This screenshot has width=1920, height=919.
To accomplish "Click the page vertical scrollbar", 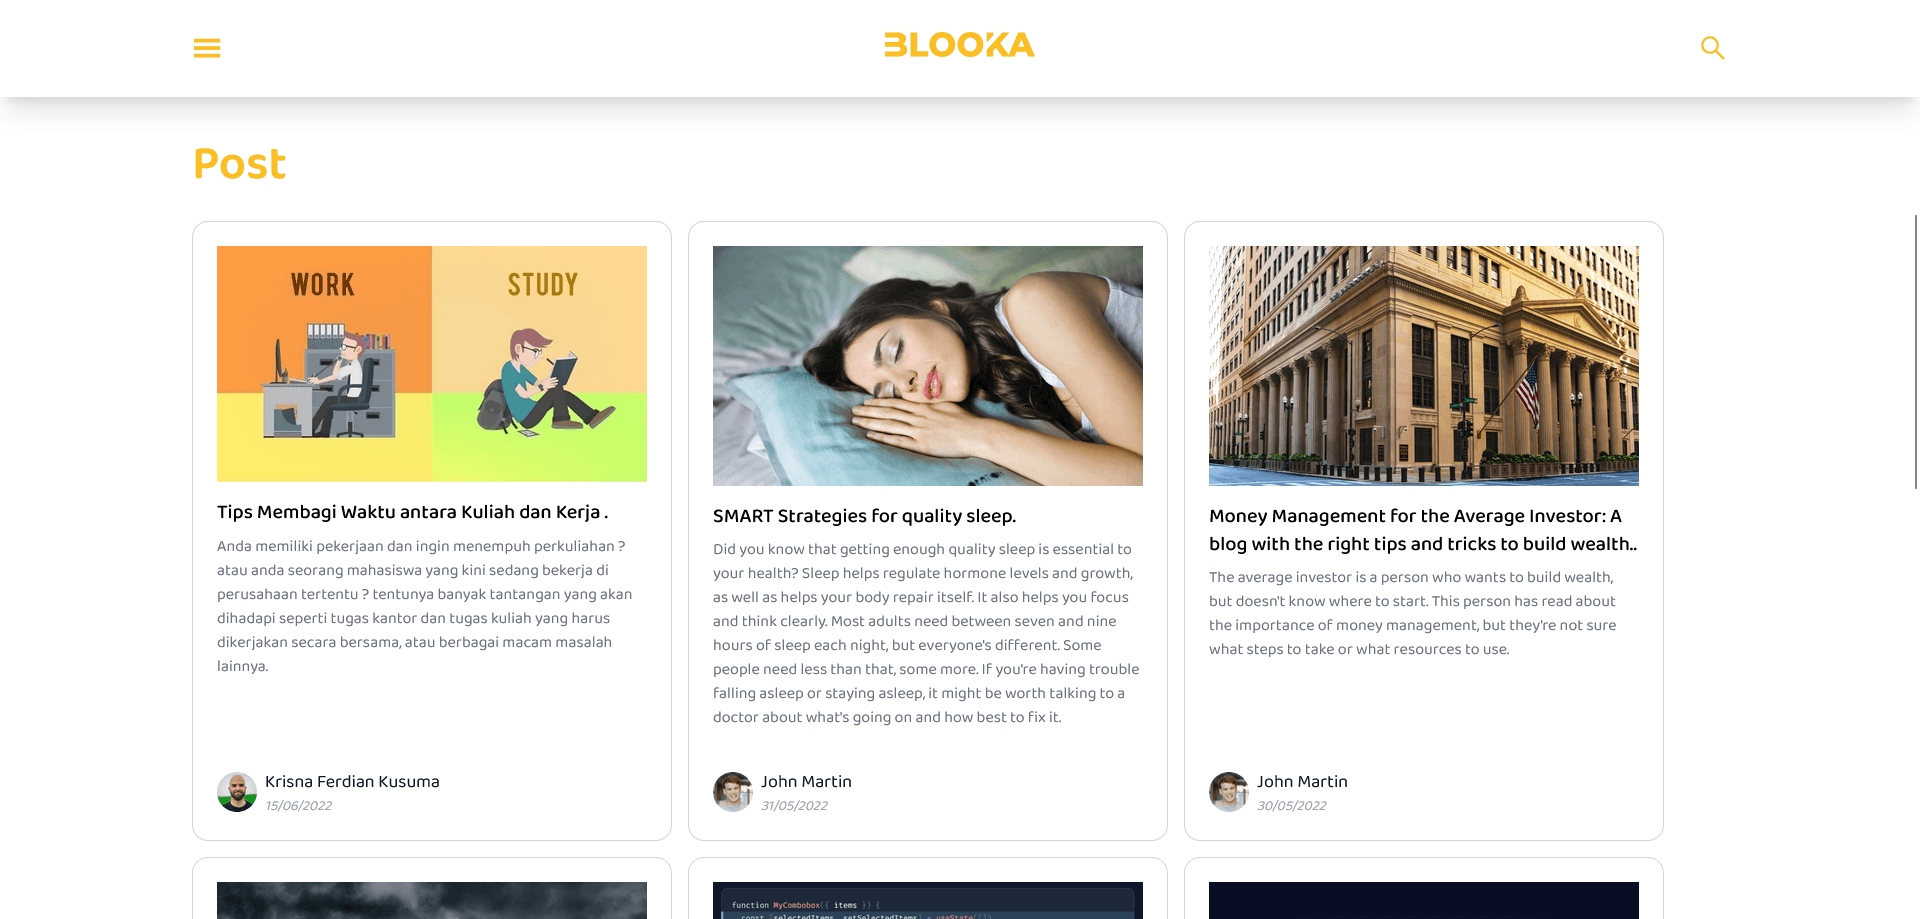I will click(1916, 351).
